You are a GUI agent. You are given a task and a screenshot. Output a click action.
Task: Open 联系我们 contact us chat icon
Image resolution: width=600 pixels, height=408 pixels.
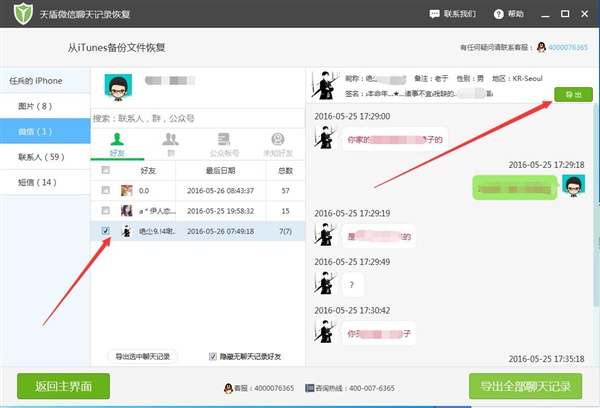(x=434, y=14)
